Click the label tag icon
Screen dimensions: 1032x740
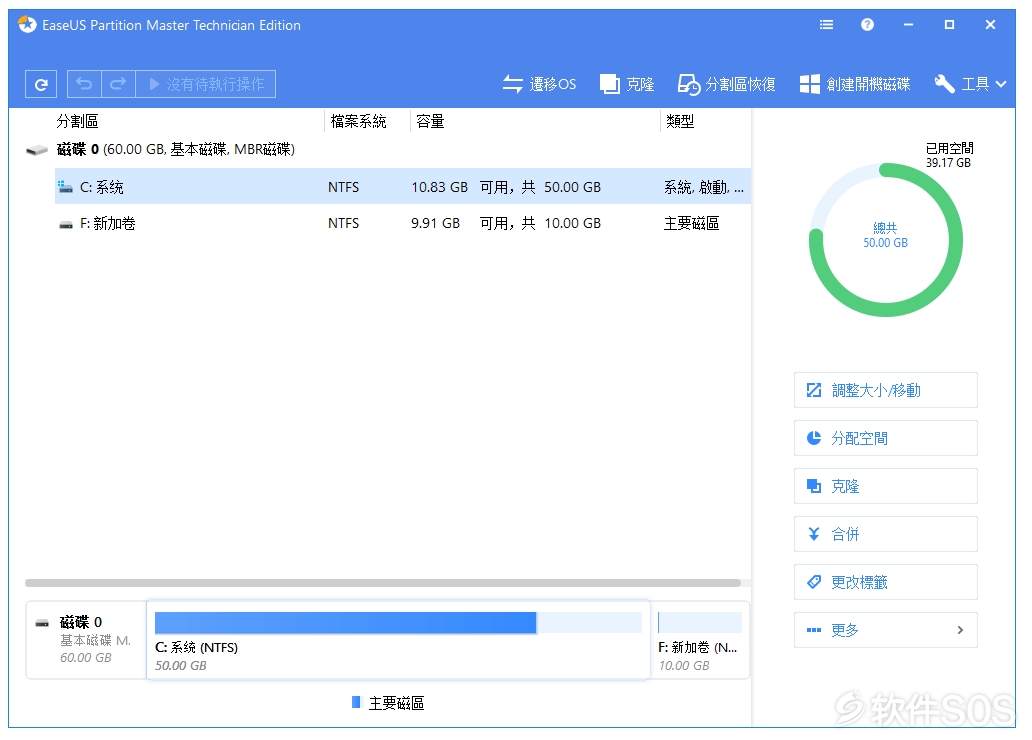(x=814, y=582)
